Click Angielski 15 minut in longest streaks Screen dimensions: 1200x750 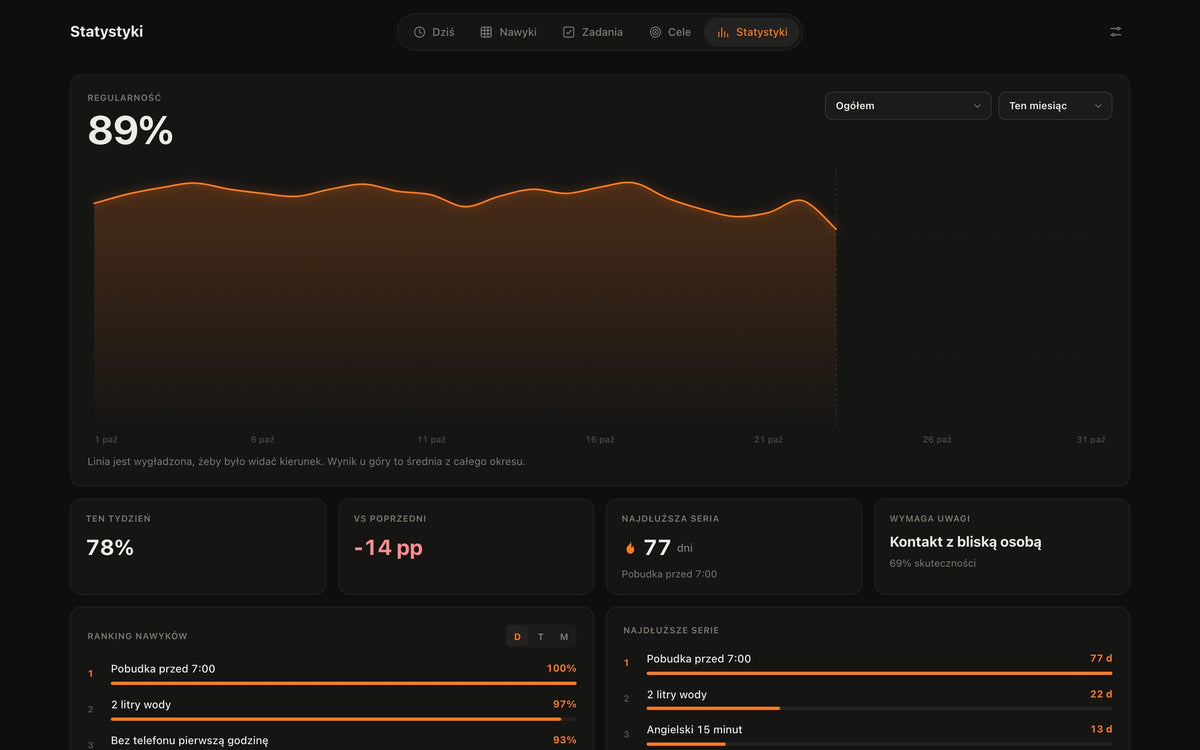695,730
